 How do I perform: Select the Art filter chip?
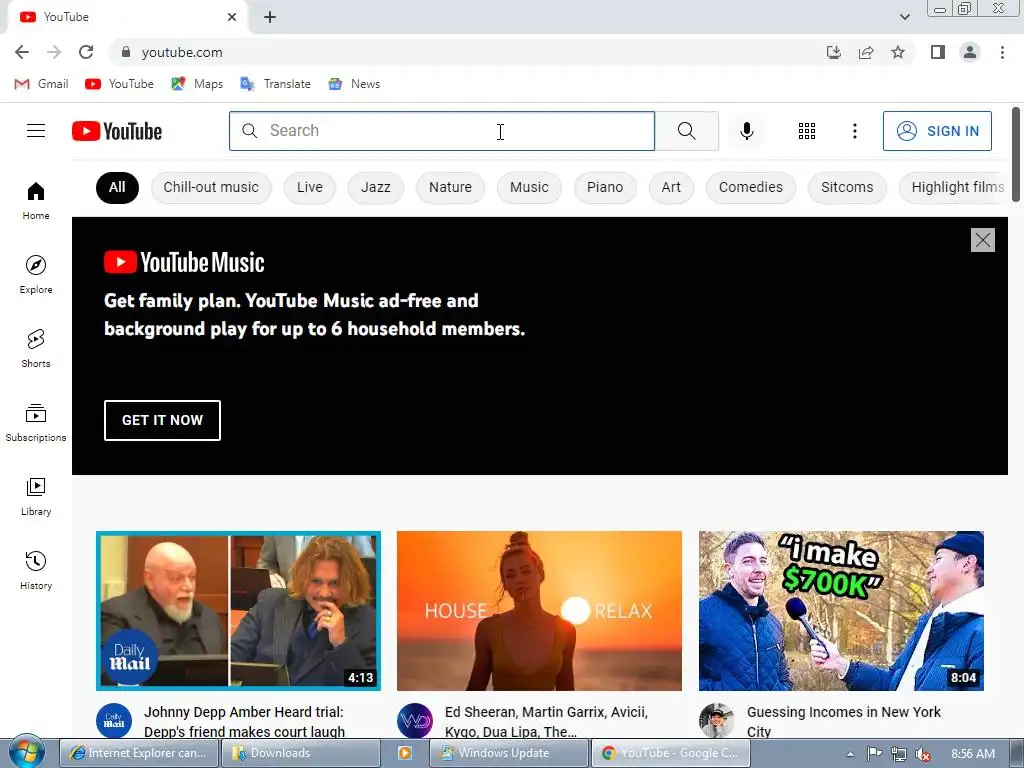pyautogui.click(x=671, y=187)
